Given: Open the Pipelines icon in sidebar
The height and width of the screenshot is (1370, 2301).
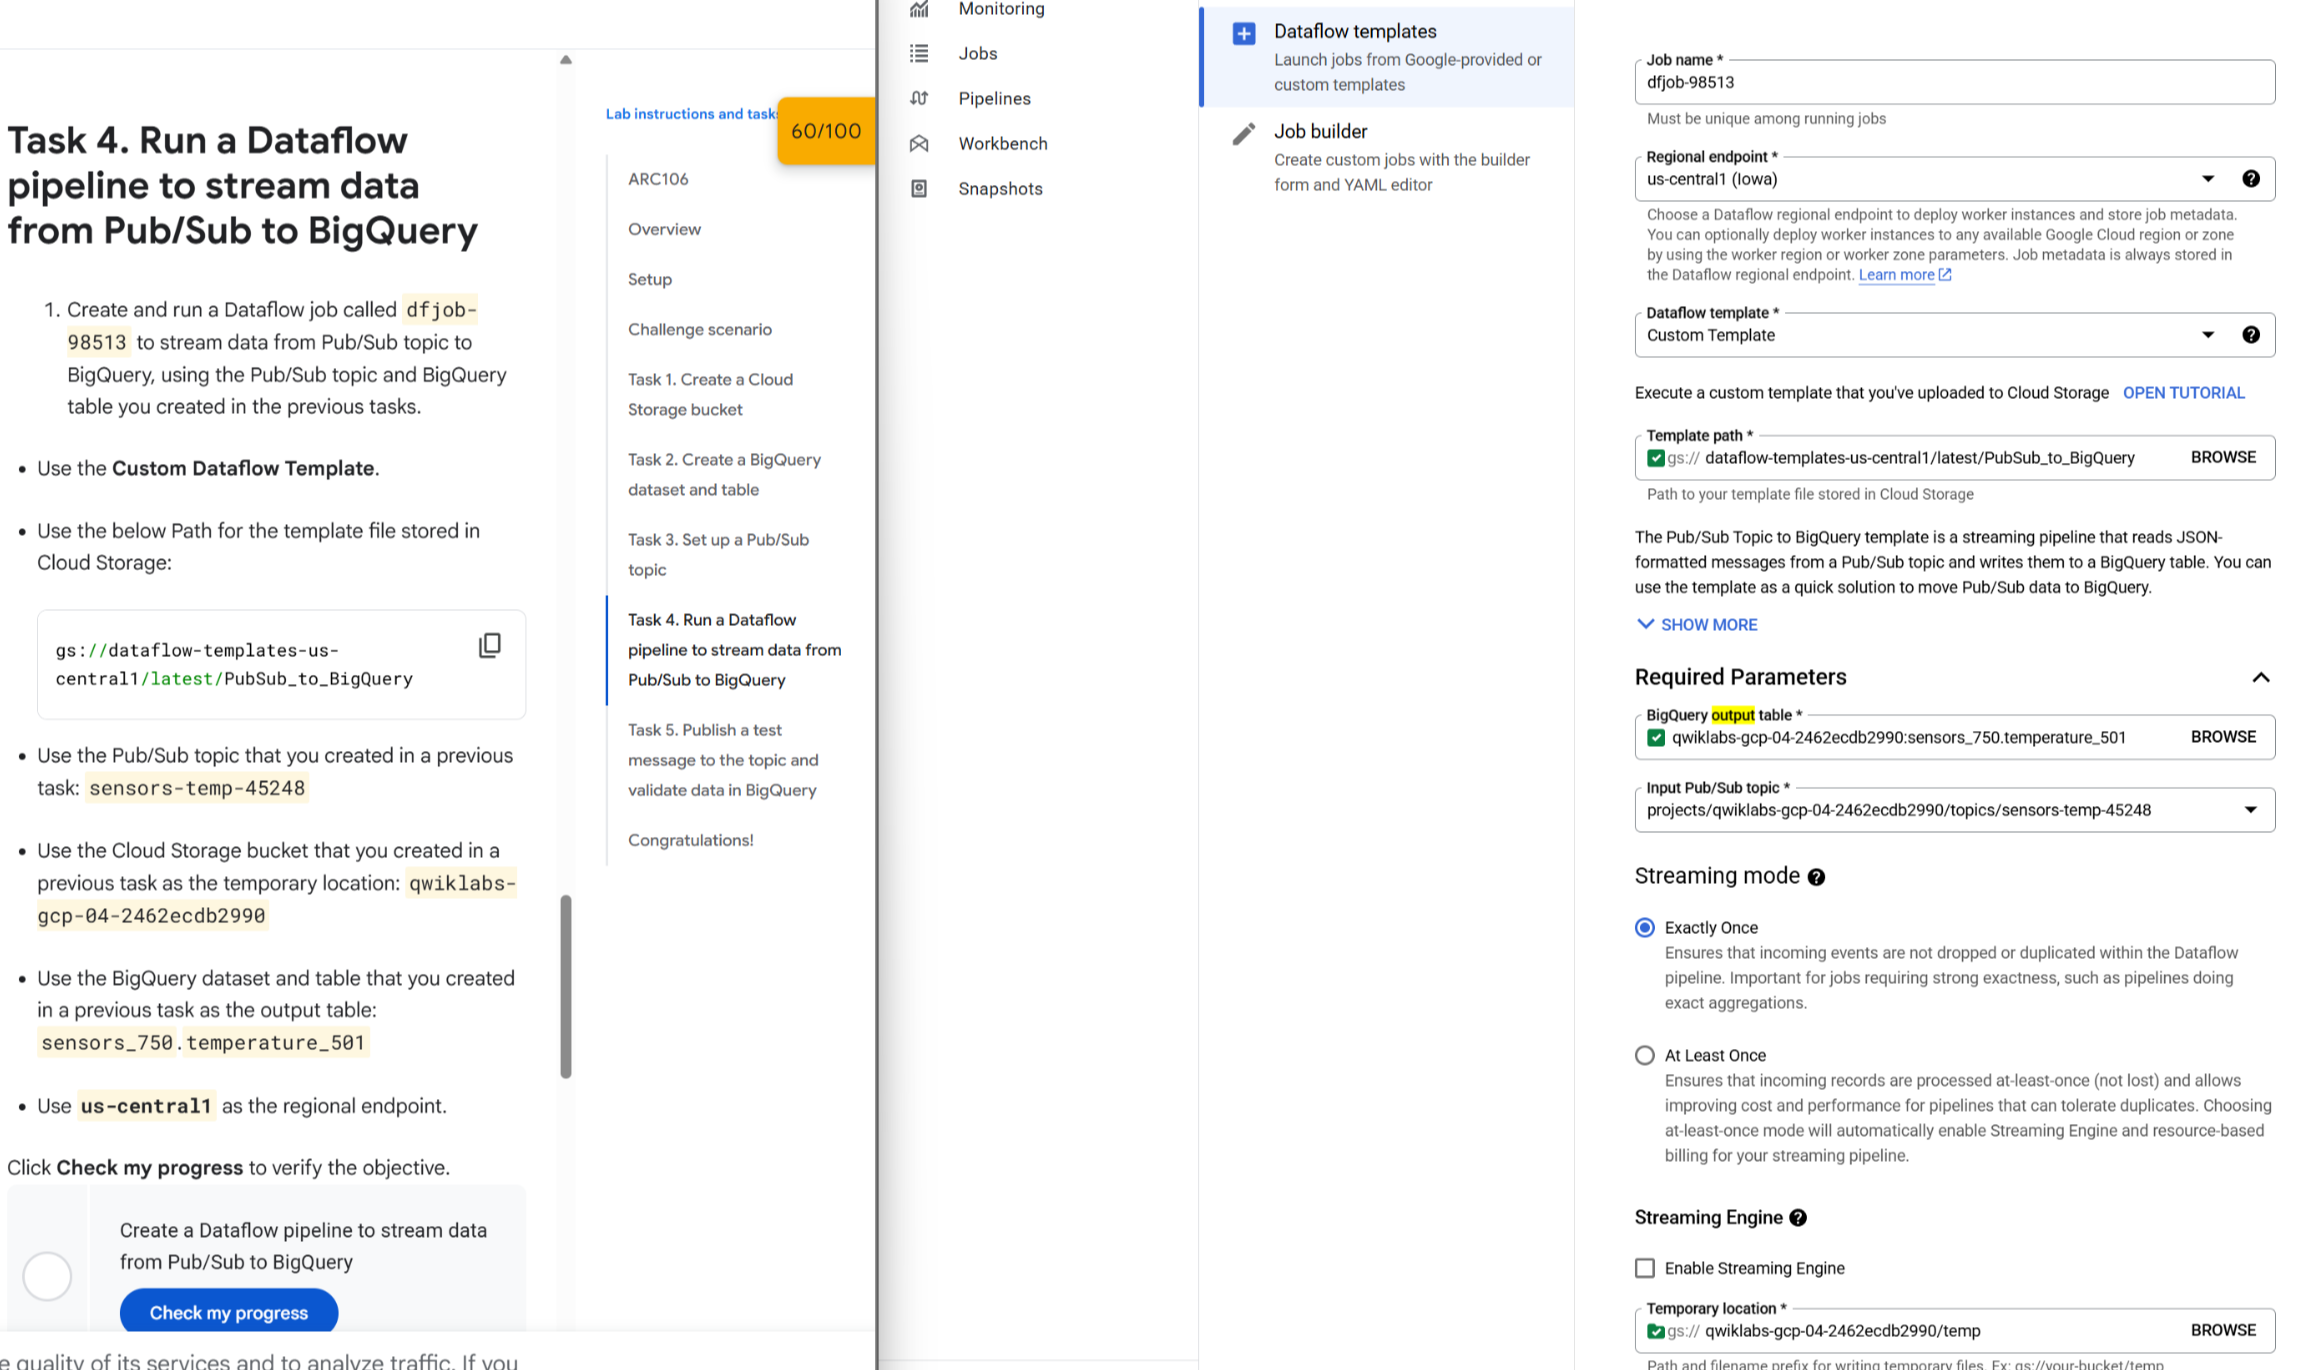Looking at the screenshot, I should point(919,98).
